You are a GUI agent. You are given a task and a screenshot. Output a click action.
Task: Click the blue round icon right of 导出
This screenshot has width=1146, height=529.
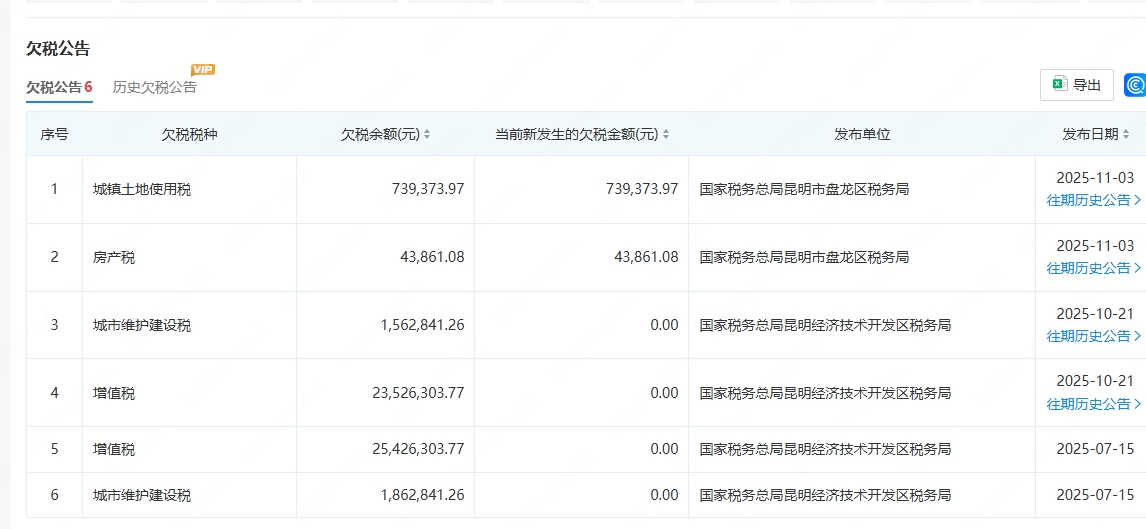(1134, 86)
